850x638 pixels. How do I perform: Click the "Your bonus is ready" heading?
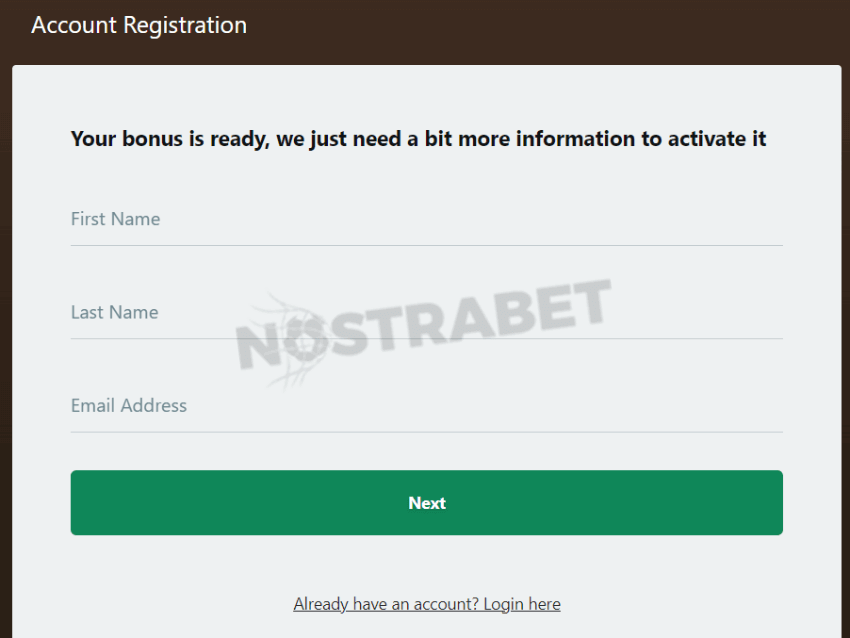[418, 139]
